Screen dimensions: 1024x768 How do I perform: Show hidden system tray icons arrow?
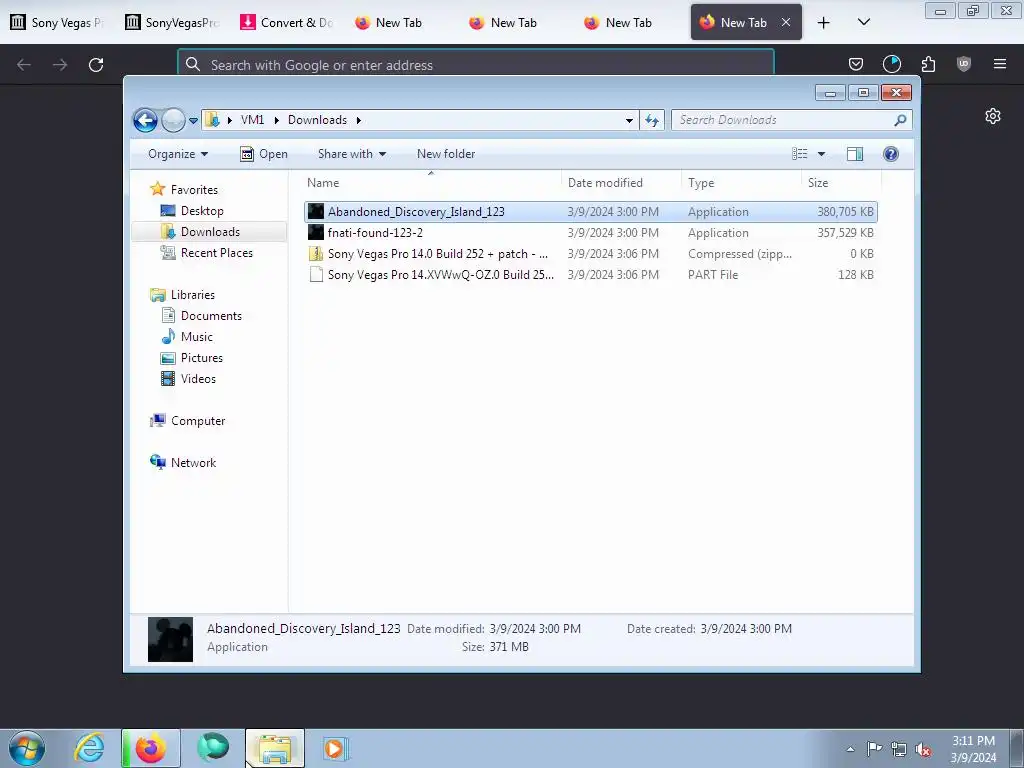click(850, 749)
